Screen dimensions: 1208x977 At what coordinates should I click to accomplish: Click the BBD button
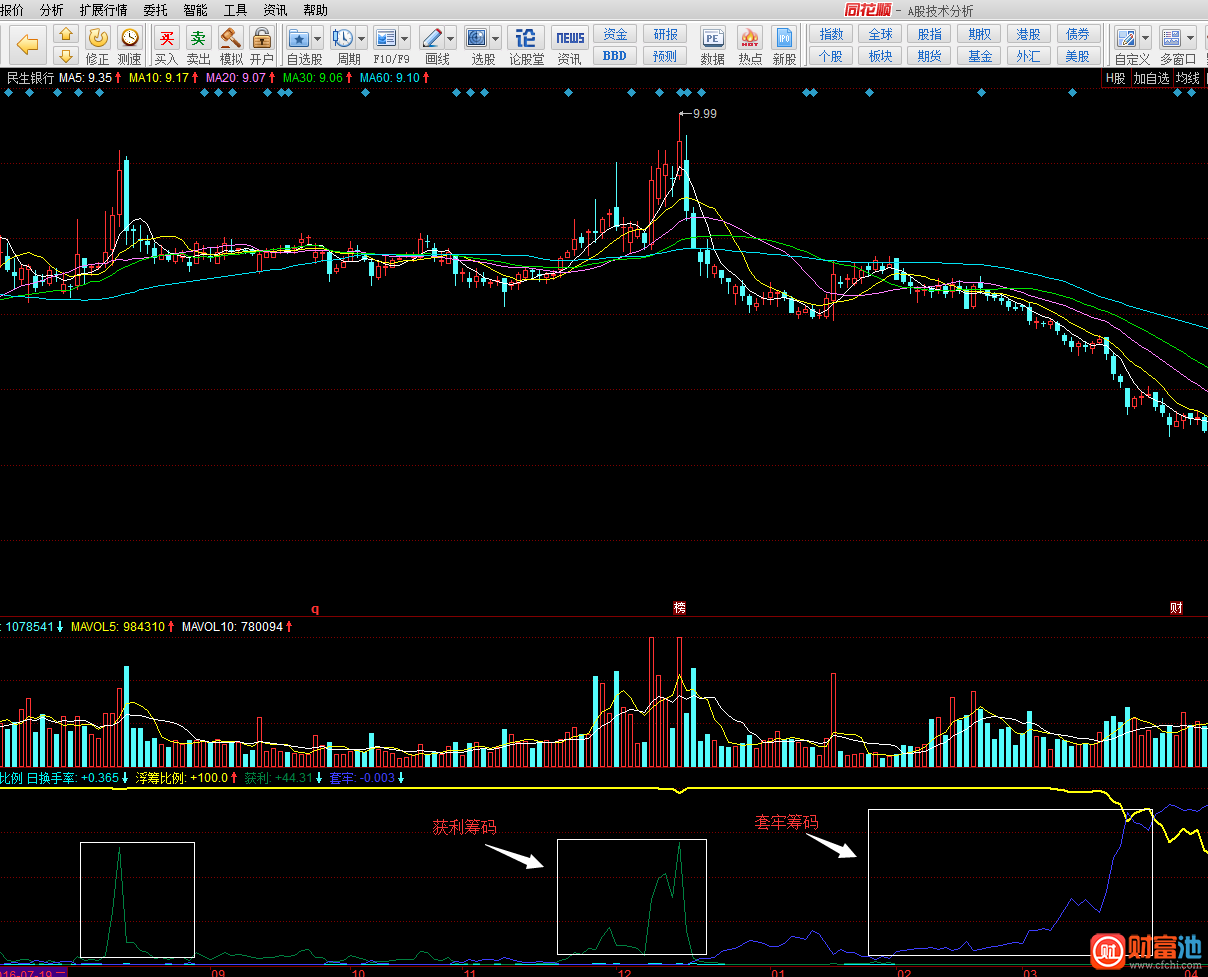(615, 56)
